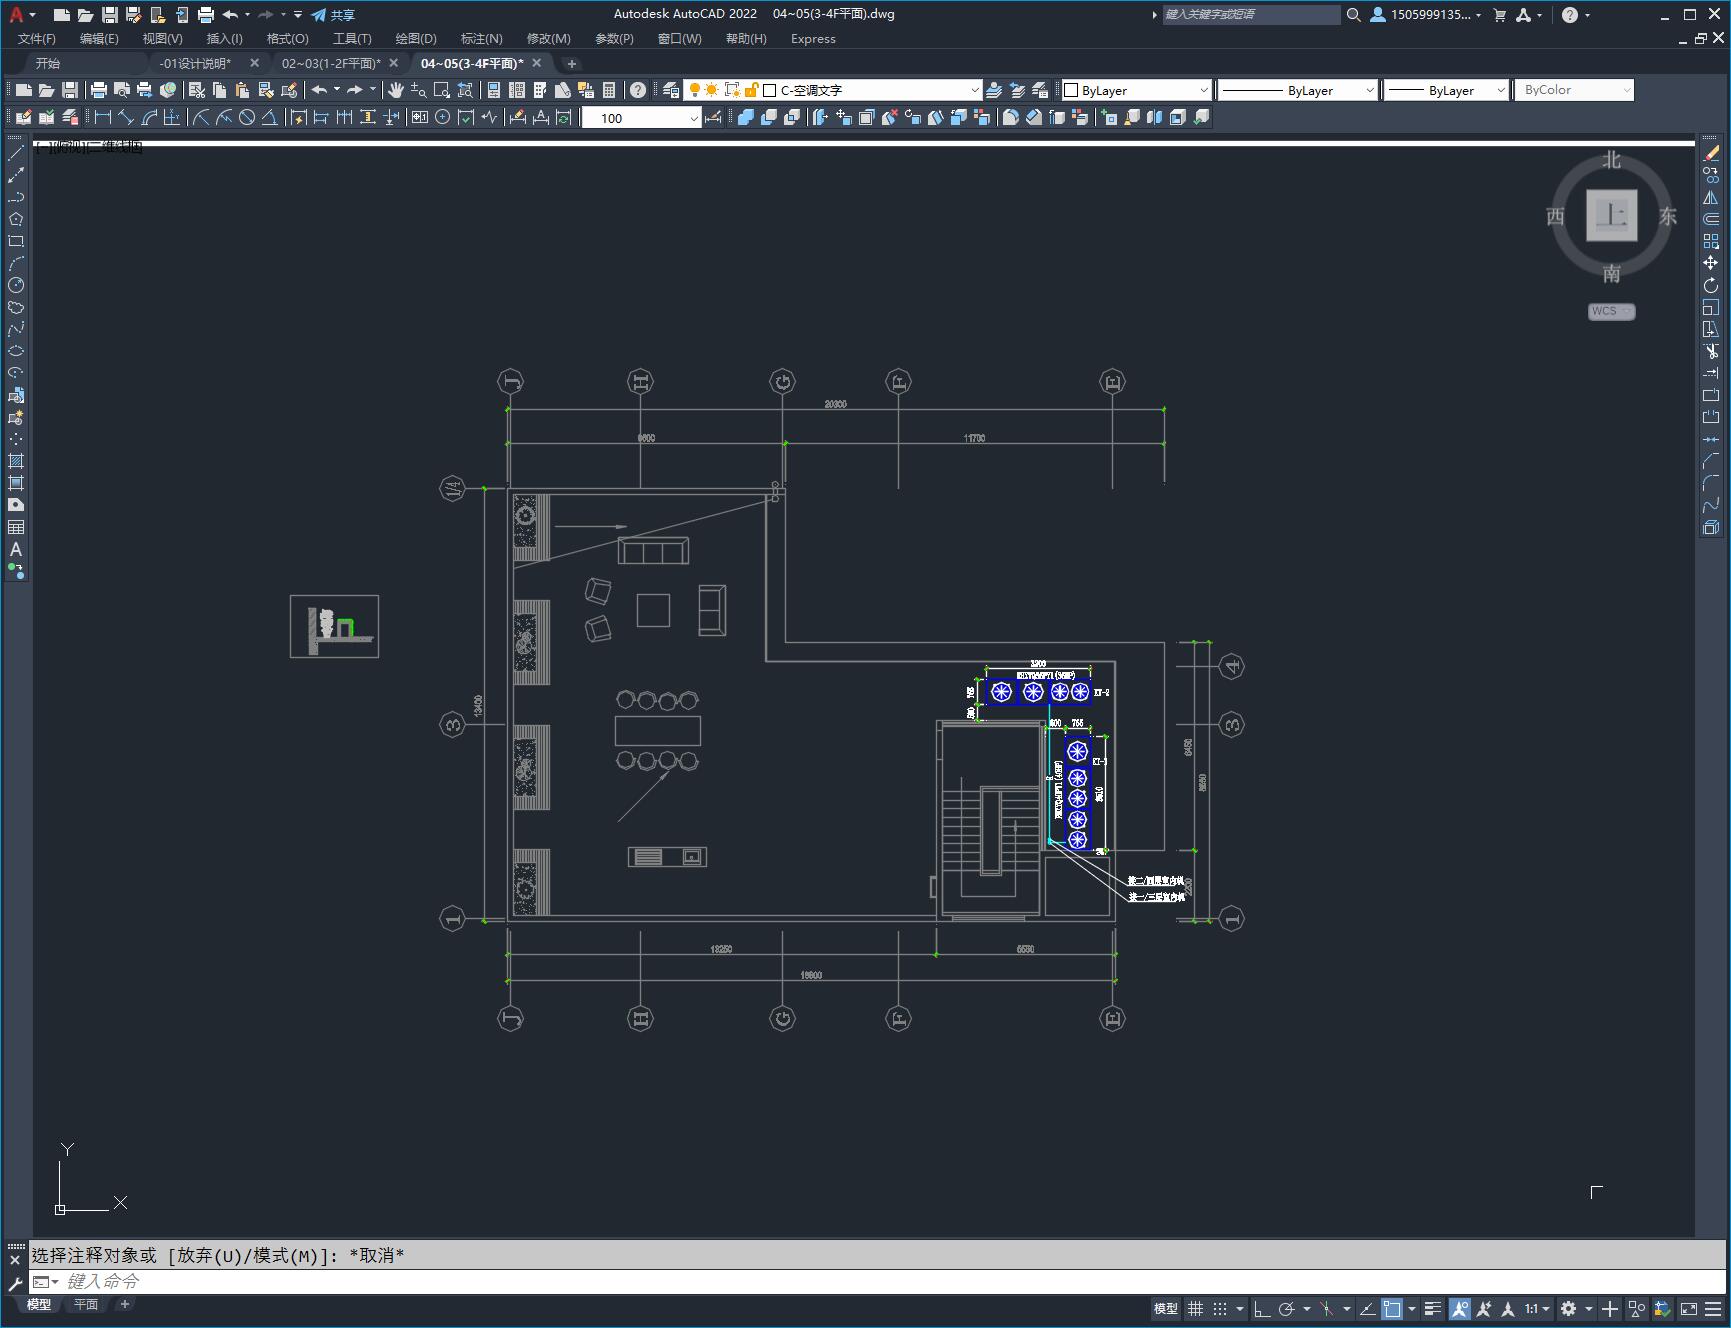Click the Pan hand tool
This screenshot has width=1731, height=1328.
click(396, 90)
